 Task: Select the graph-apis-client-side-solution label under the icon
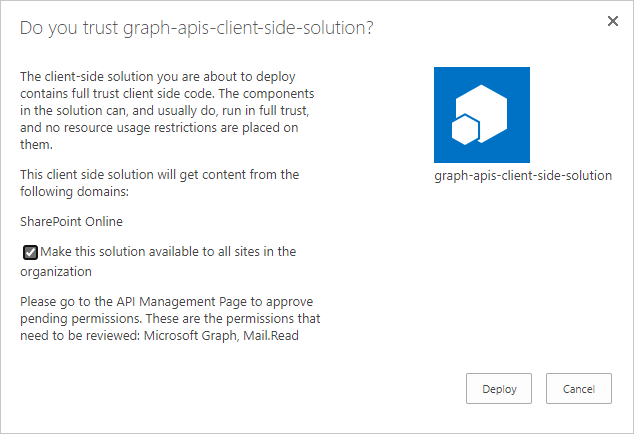coord(523,176)
